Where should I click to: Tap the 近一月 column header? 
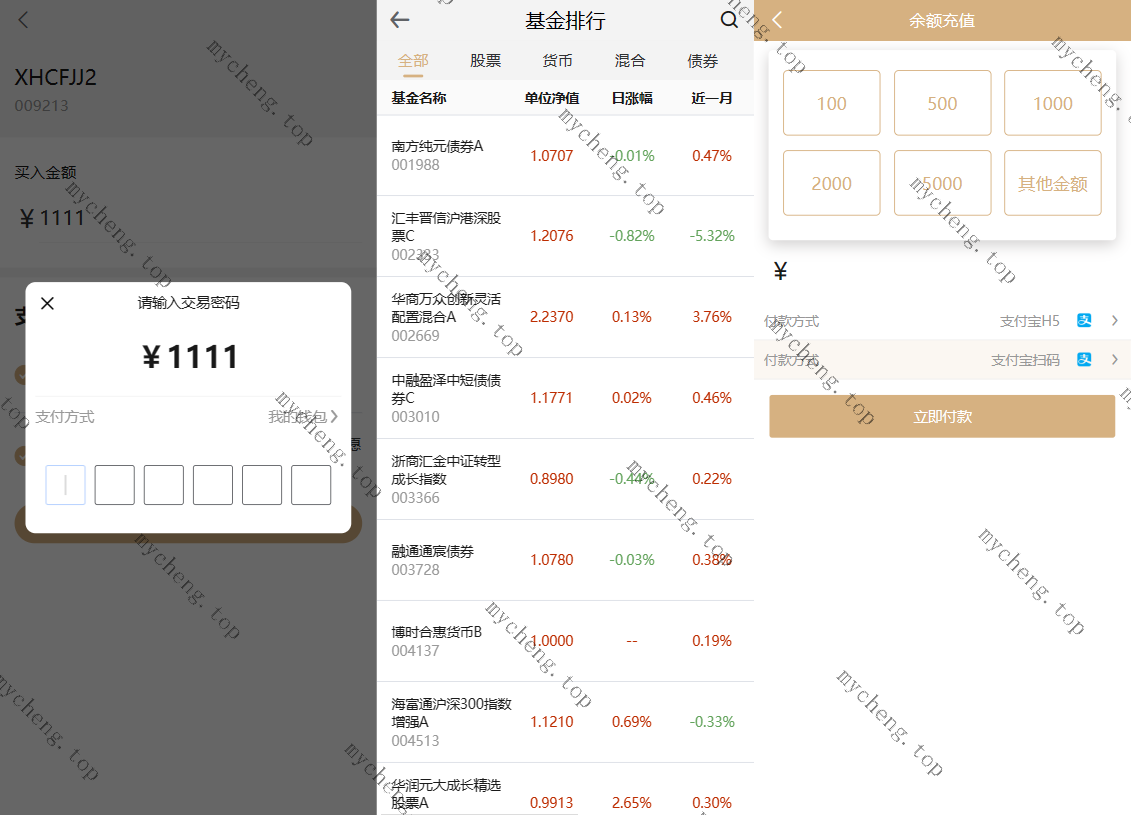(x=712, y=98)
